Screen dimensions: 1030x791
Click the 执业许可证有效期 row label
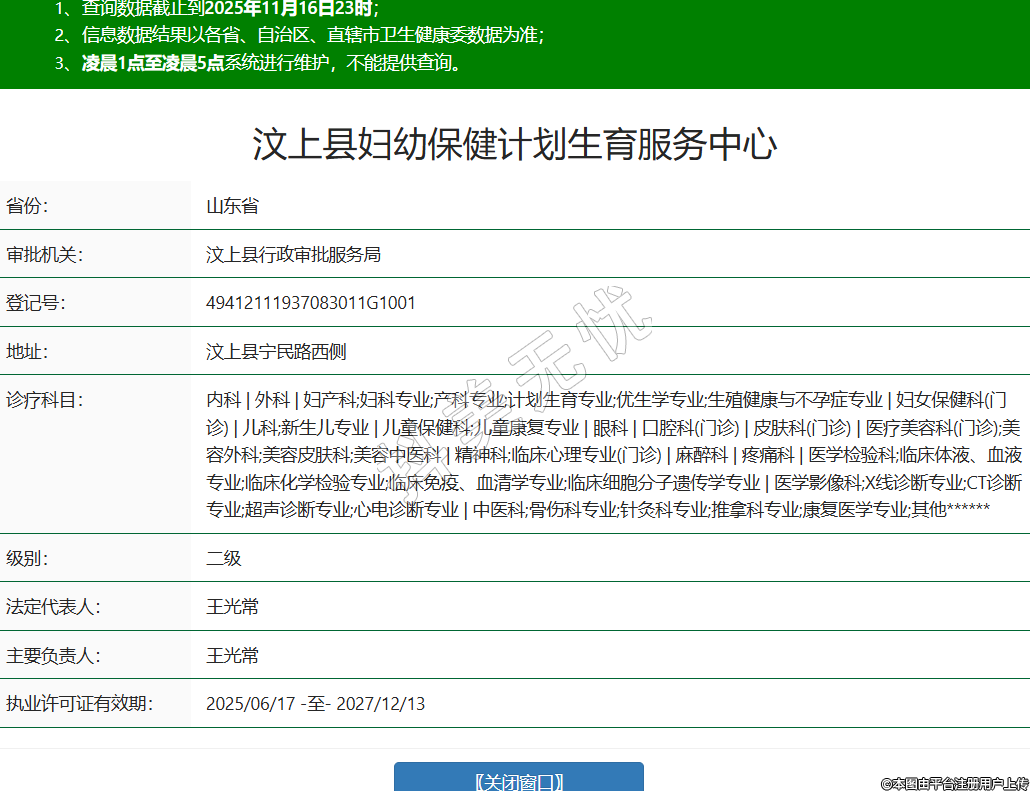tap(79, 704)
